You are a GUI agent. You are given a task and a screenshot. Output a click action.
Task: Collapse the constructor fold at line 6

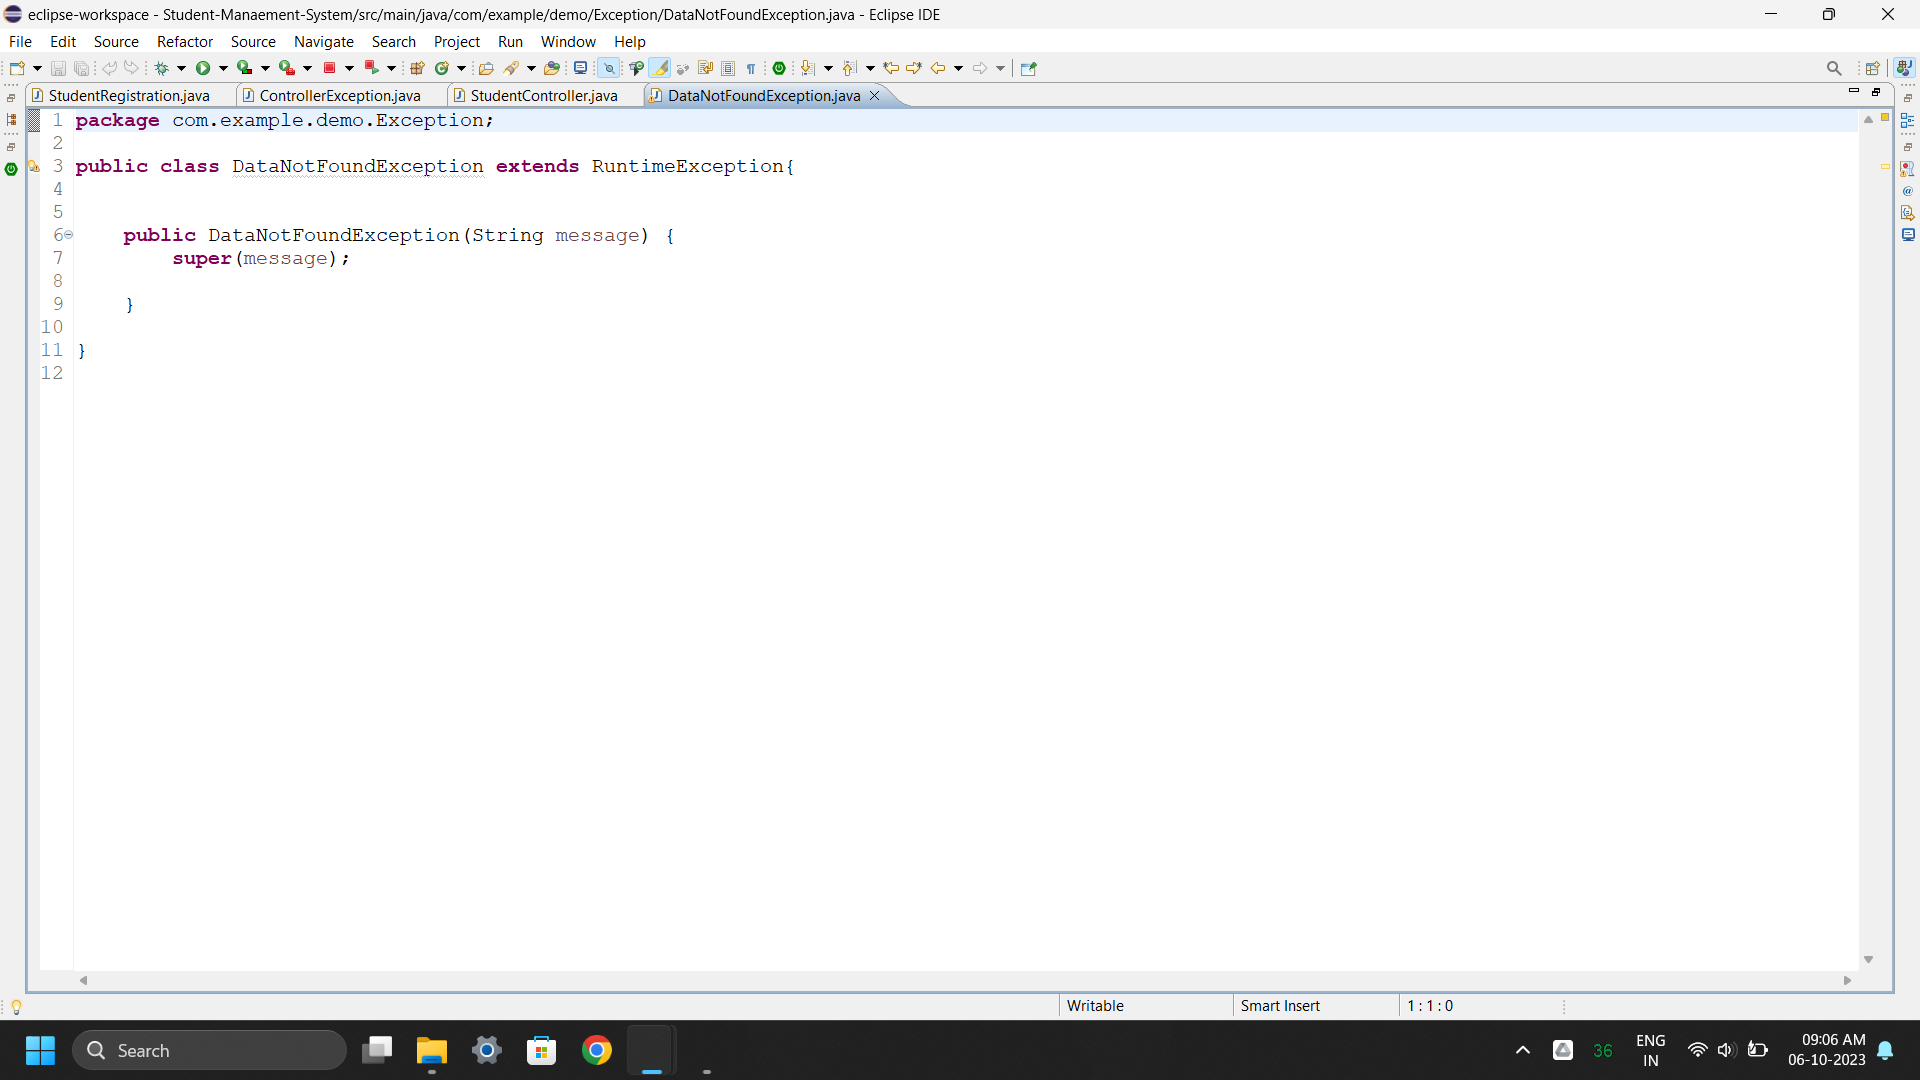[x=69, y=235]
